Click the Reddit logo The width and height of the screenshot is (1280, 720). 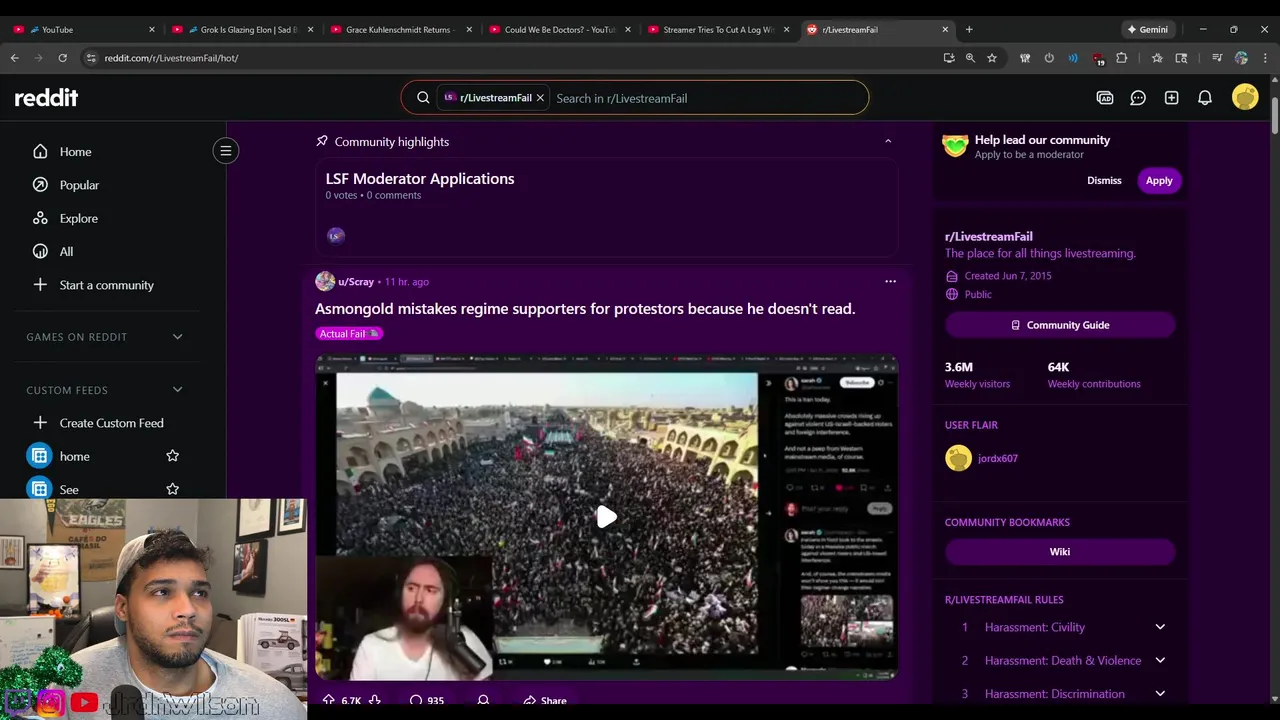pyautogui.click(x=46, y=98)
